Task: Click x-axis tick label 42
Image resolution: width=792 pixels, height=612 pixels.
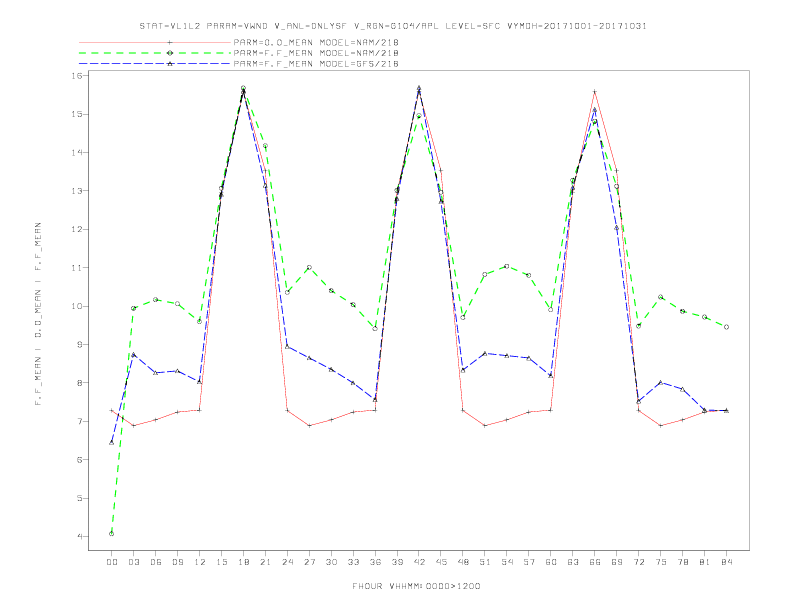Action: 419,562
